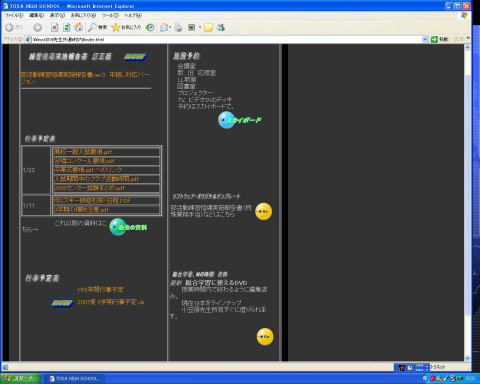Expand the Mail icon dropdown arrow
This screenshot has width=480, height=384.
170,28
